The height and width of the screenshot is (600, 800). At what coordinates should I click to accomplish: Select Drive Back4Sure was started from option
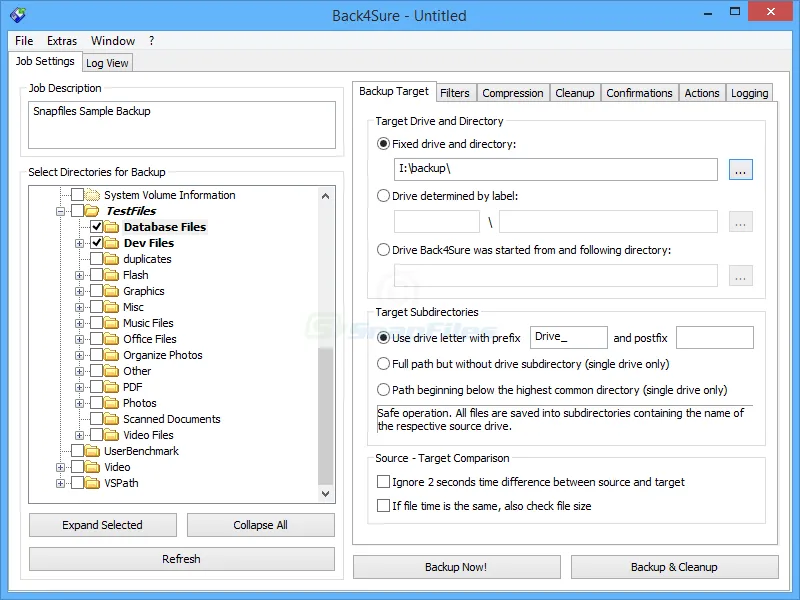tap(383, 250)
